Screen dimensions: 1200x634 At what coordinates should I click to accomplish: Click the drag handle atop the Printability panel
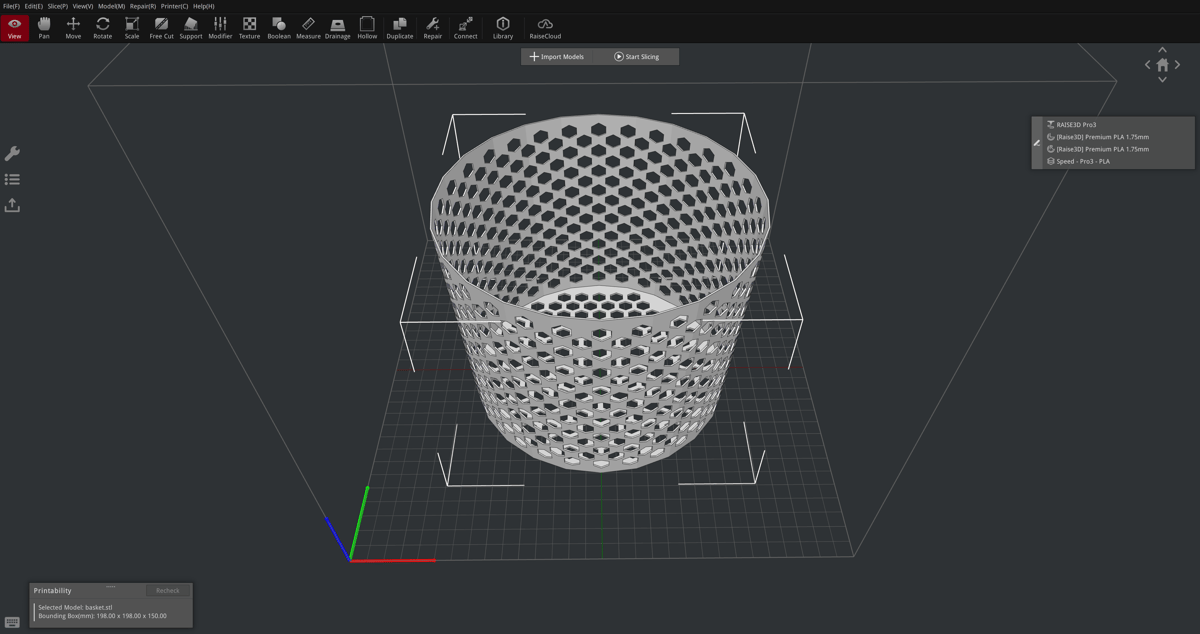tap(111, 587)
